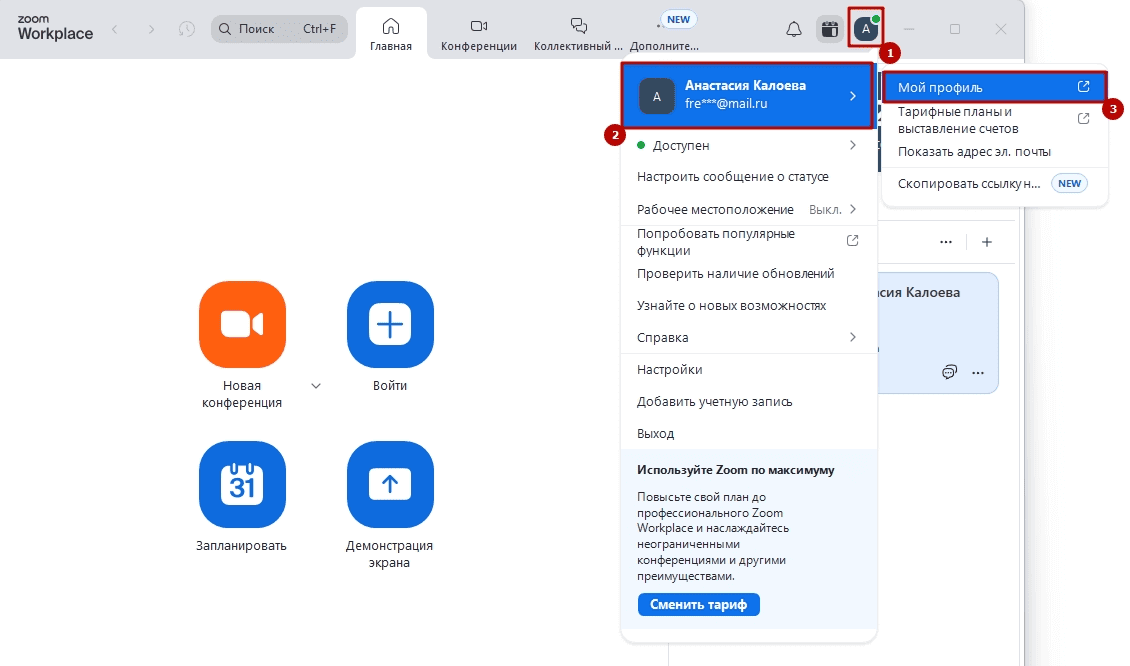The image size is (1130, 666).
Task: Click the gift box icon in header
Action: pyautogui.click(x=830, y=29)
